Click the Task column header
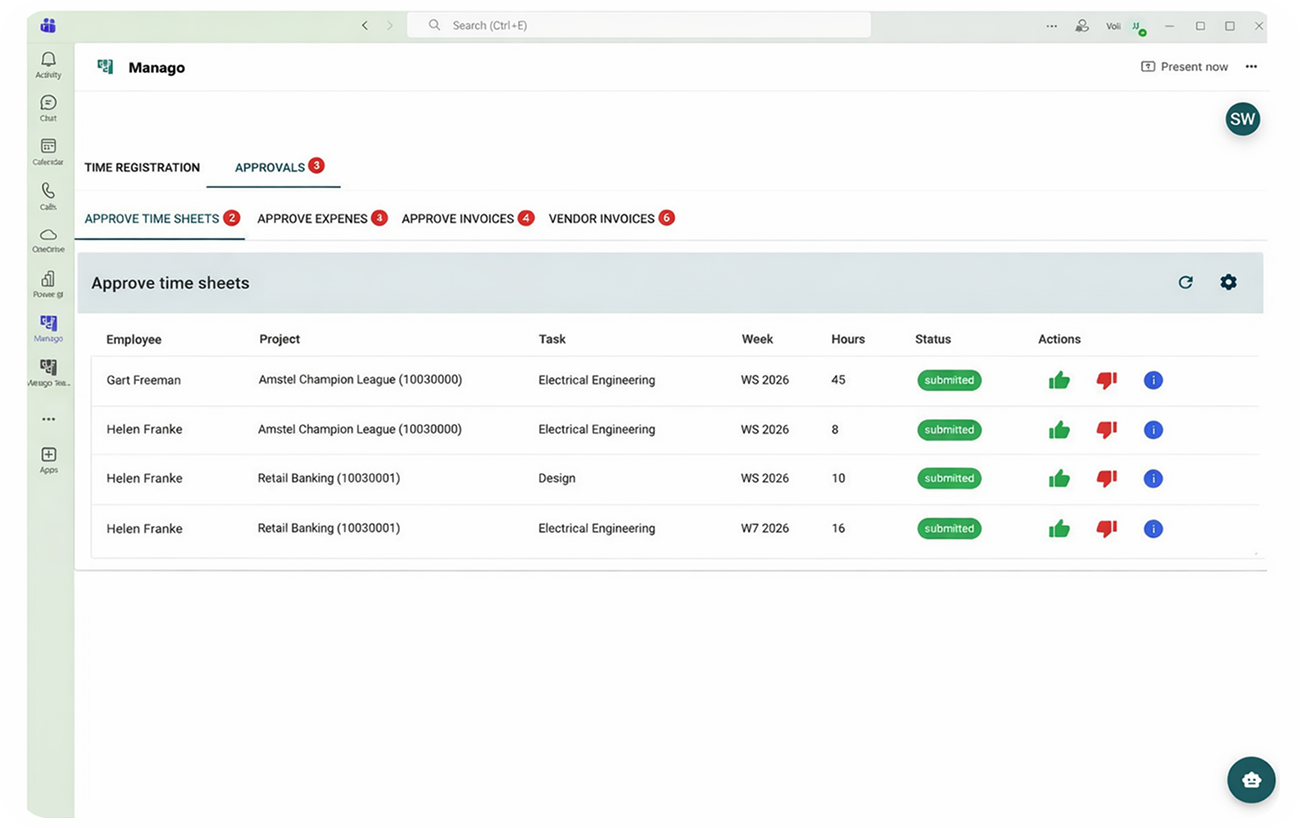Viewport: 1300px width, 828px height. 552,339
